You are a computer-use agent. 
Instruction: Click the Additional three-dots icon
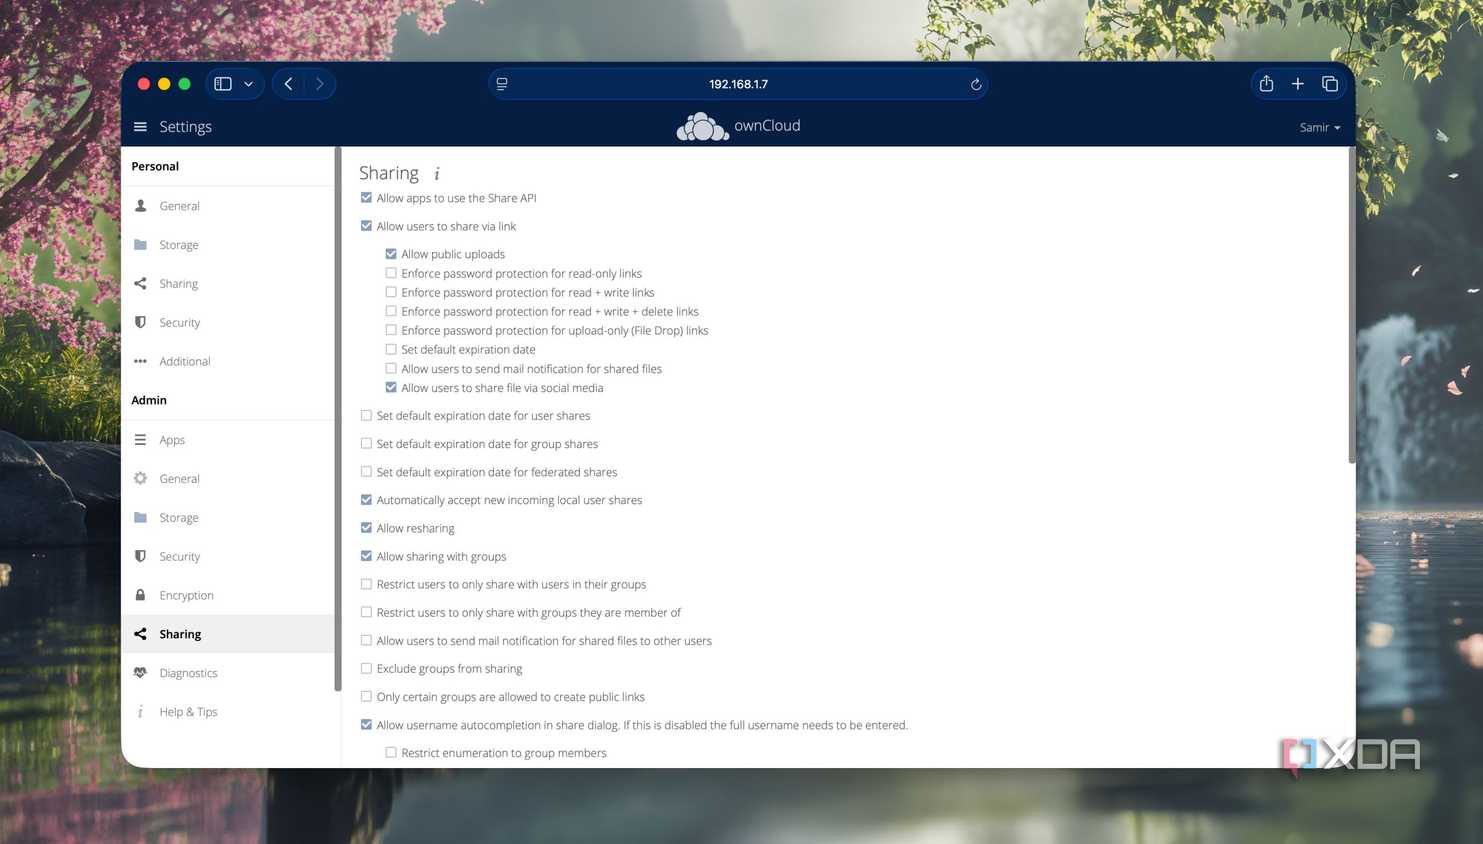tap(140, 362)
